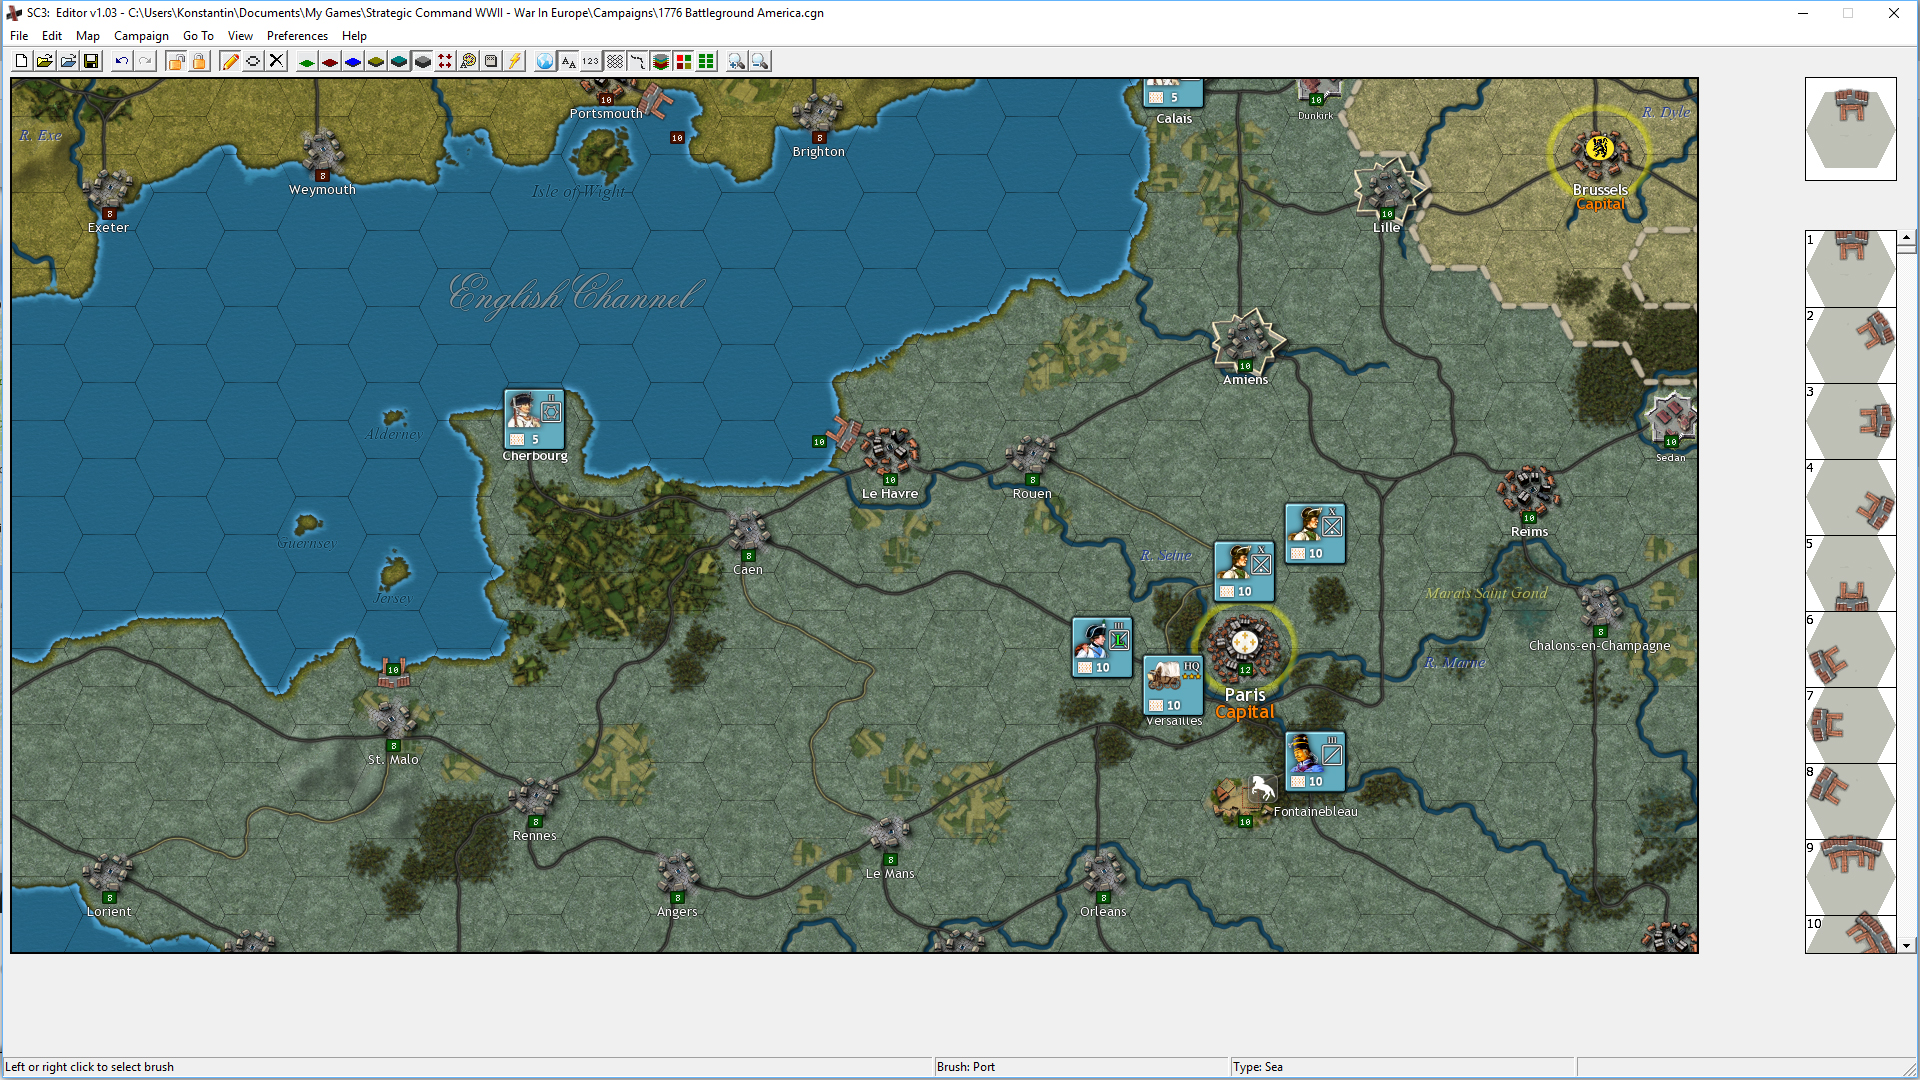Screen dimensions: 1920x1080
Task: Open the Edit menu
Action: point(52,36)
